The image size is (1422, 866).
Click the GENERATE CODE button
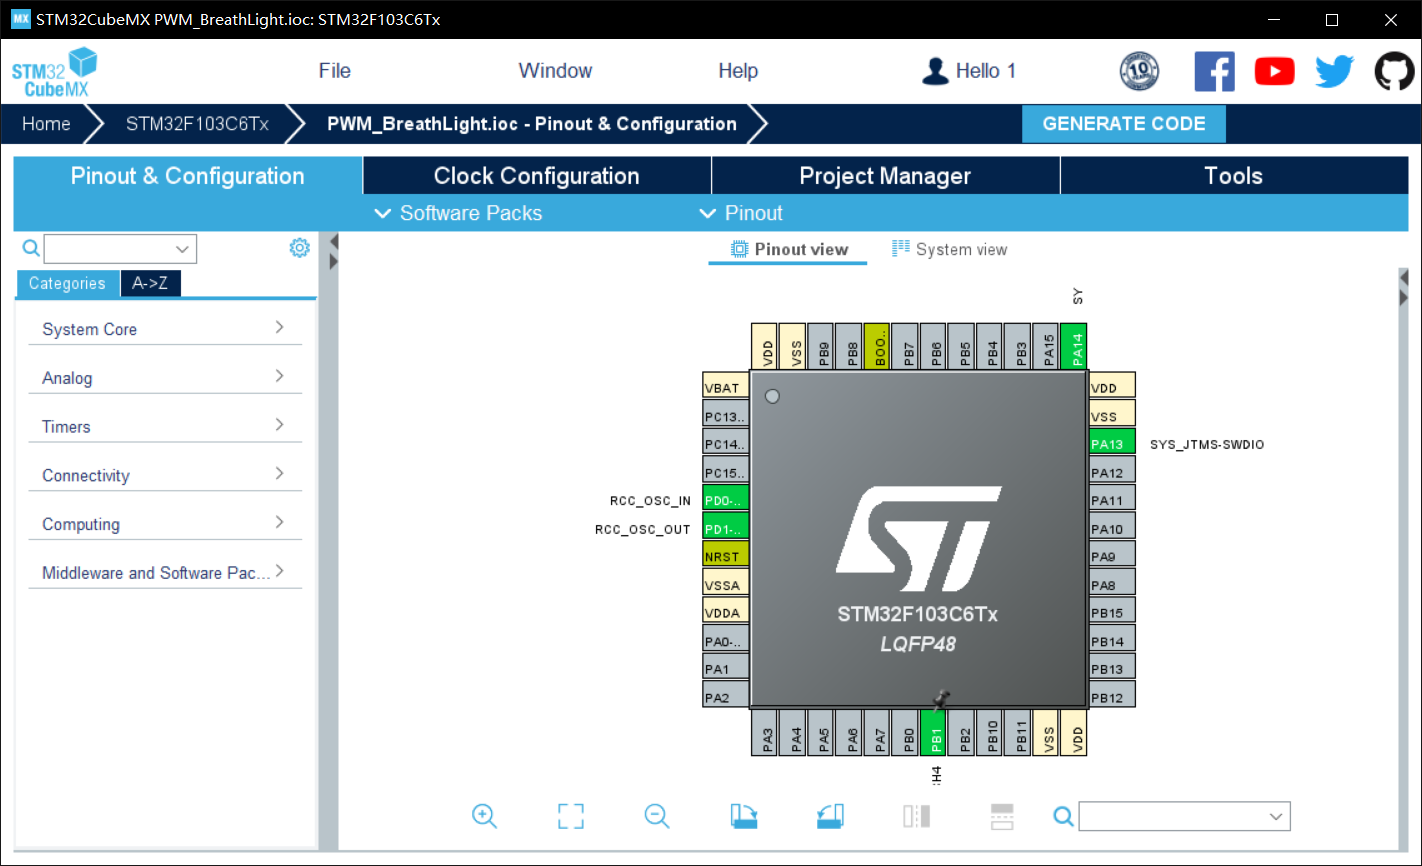[x=1124, y=124]
